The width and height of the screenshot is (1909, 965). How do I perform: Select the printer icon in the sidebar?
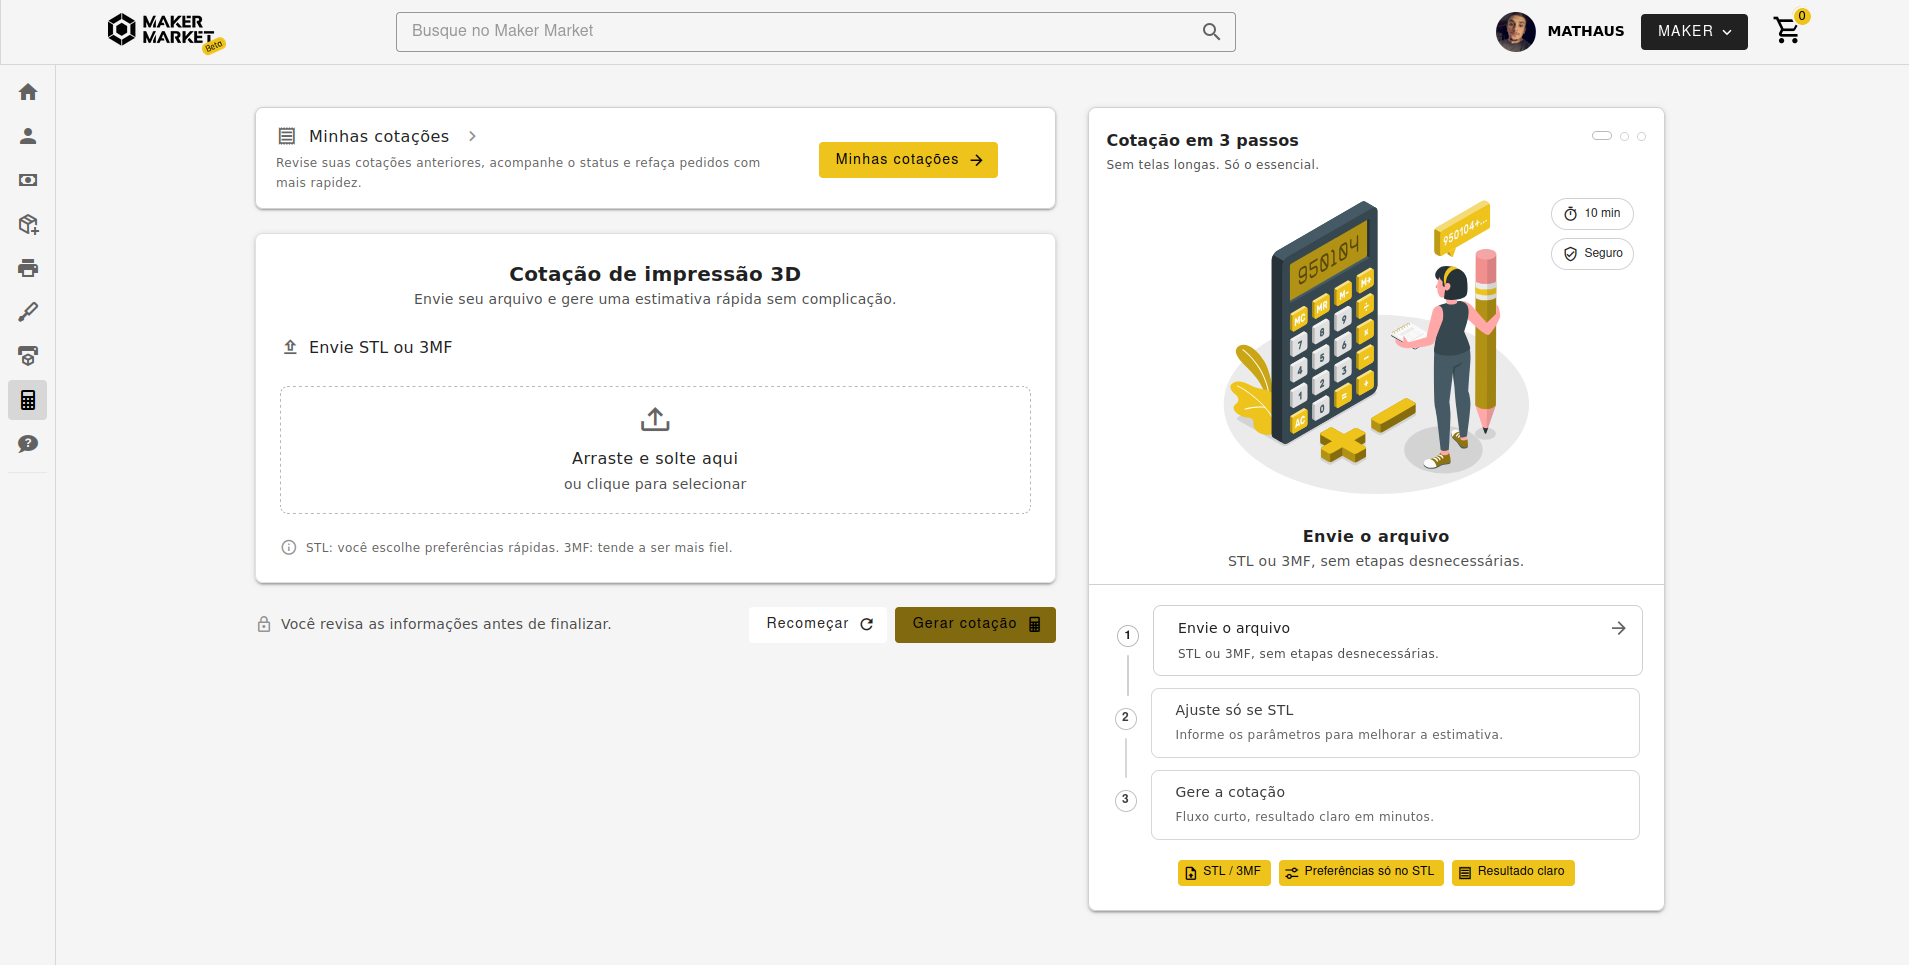click(28, 268)
